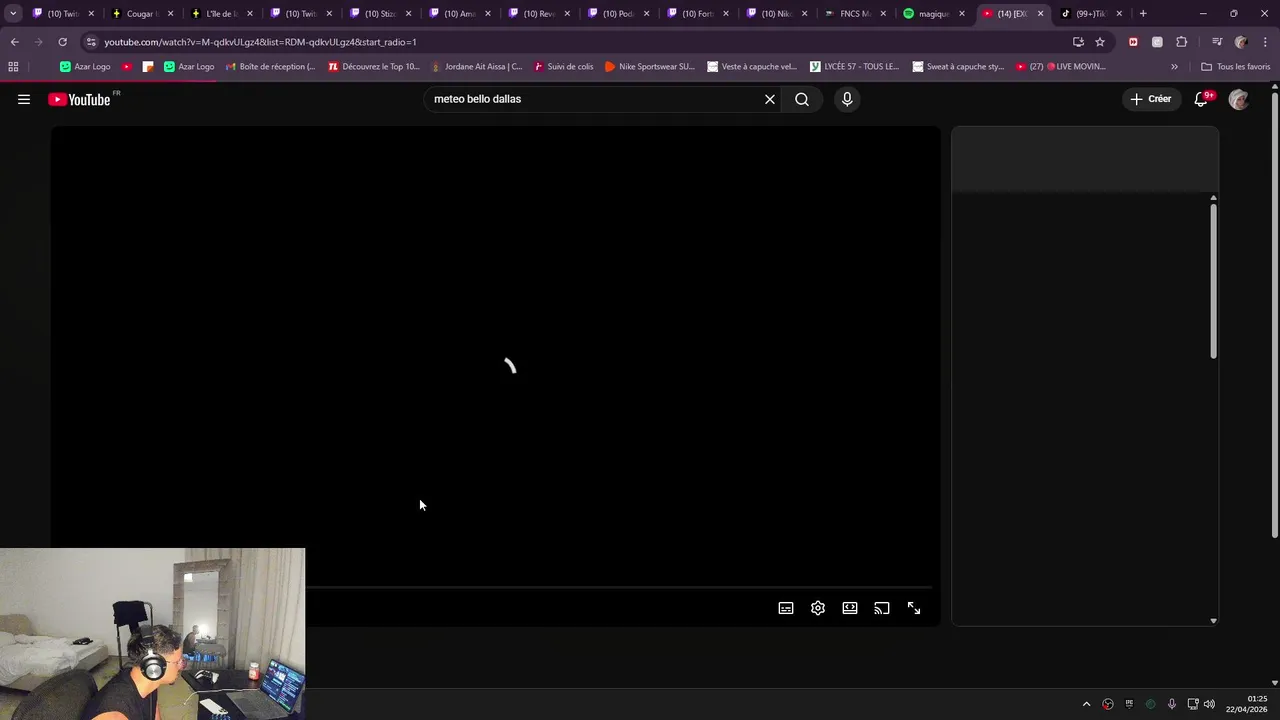
Task: Run the search with the magnifier button
Action: click(802, 99)
